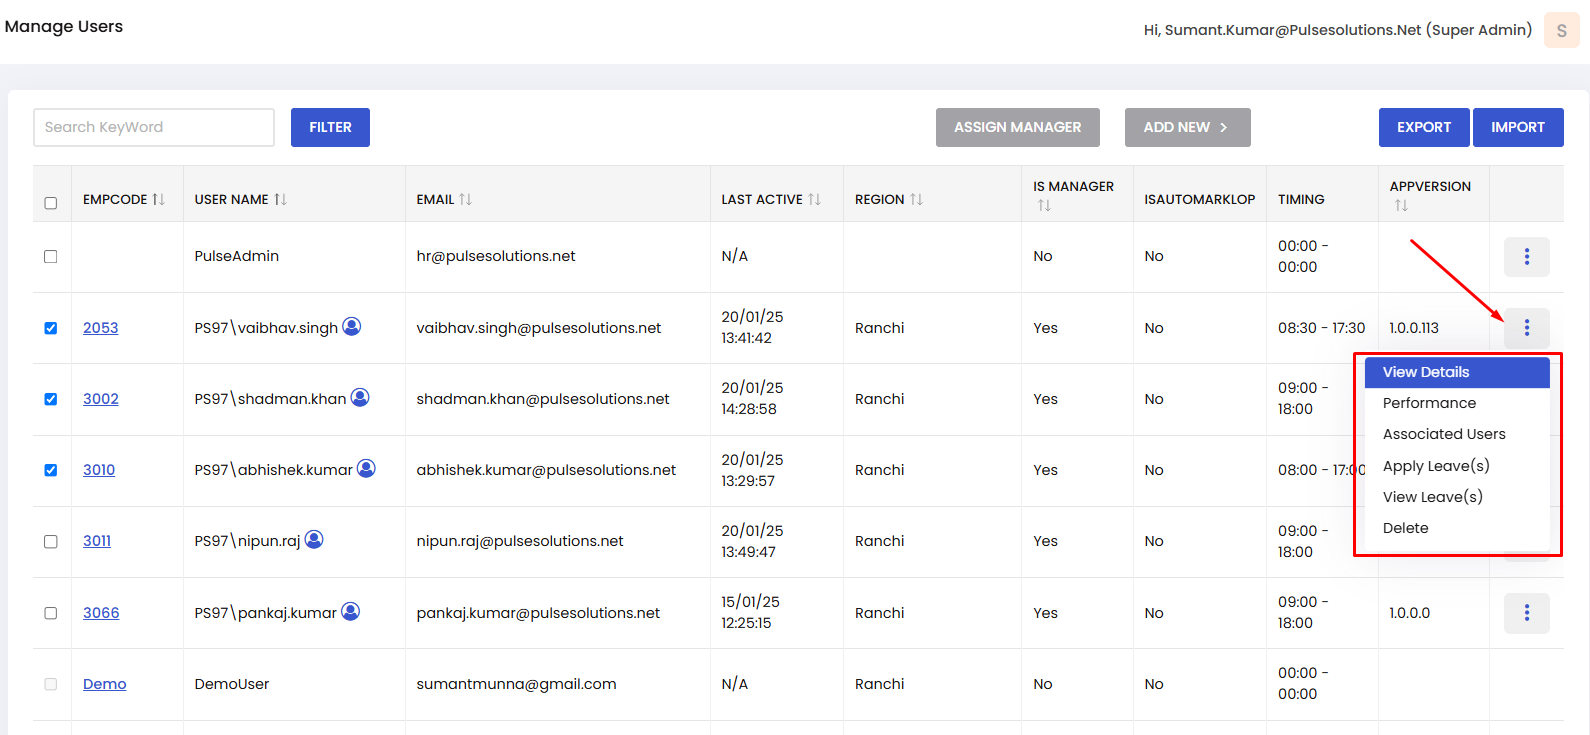Toggle the select-all checkbox in table header

(x=51, y=203)
